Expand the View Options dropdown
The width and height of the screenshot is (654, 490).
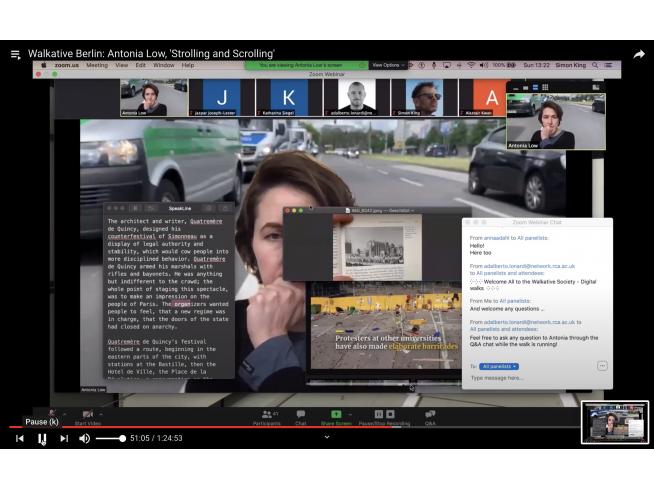[x=387, y=65]
